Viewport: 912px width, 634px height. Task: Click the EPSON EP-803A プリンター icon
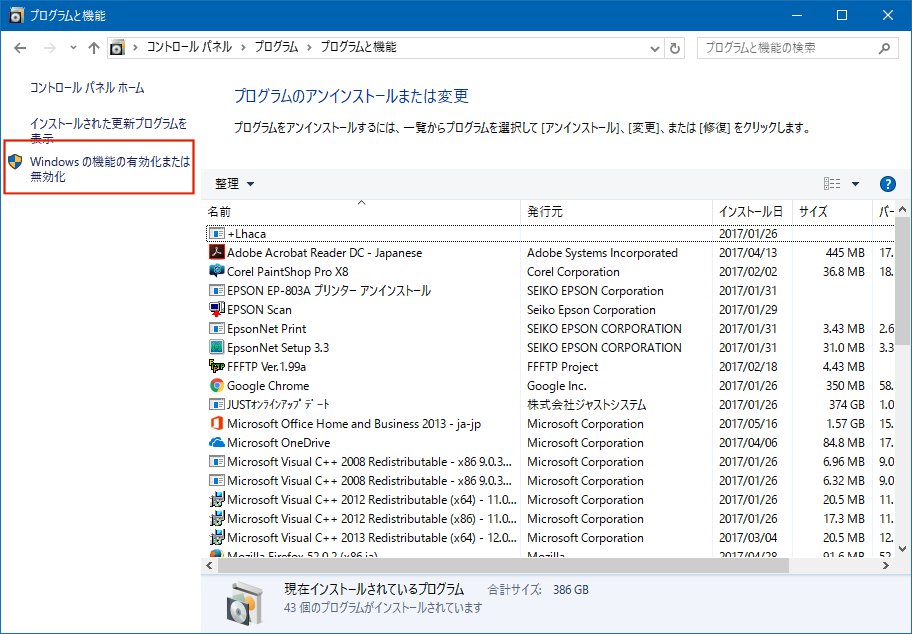point(216,290)
